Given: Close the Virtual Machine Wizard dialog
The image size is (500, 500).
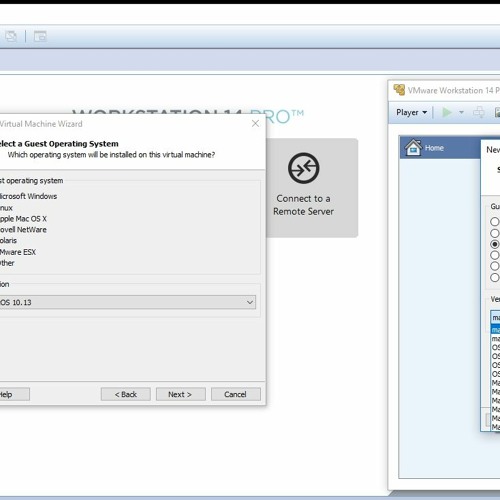Looking at the screenshot, I should (x=255, y=124).
